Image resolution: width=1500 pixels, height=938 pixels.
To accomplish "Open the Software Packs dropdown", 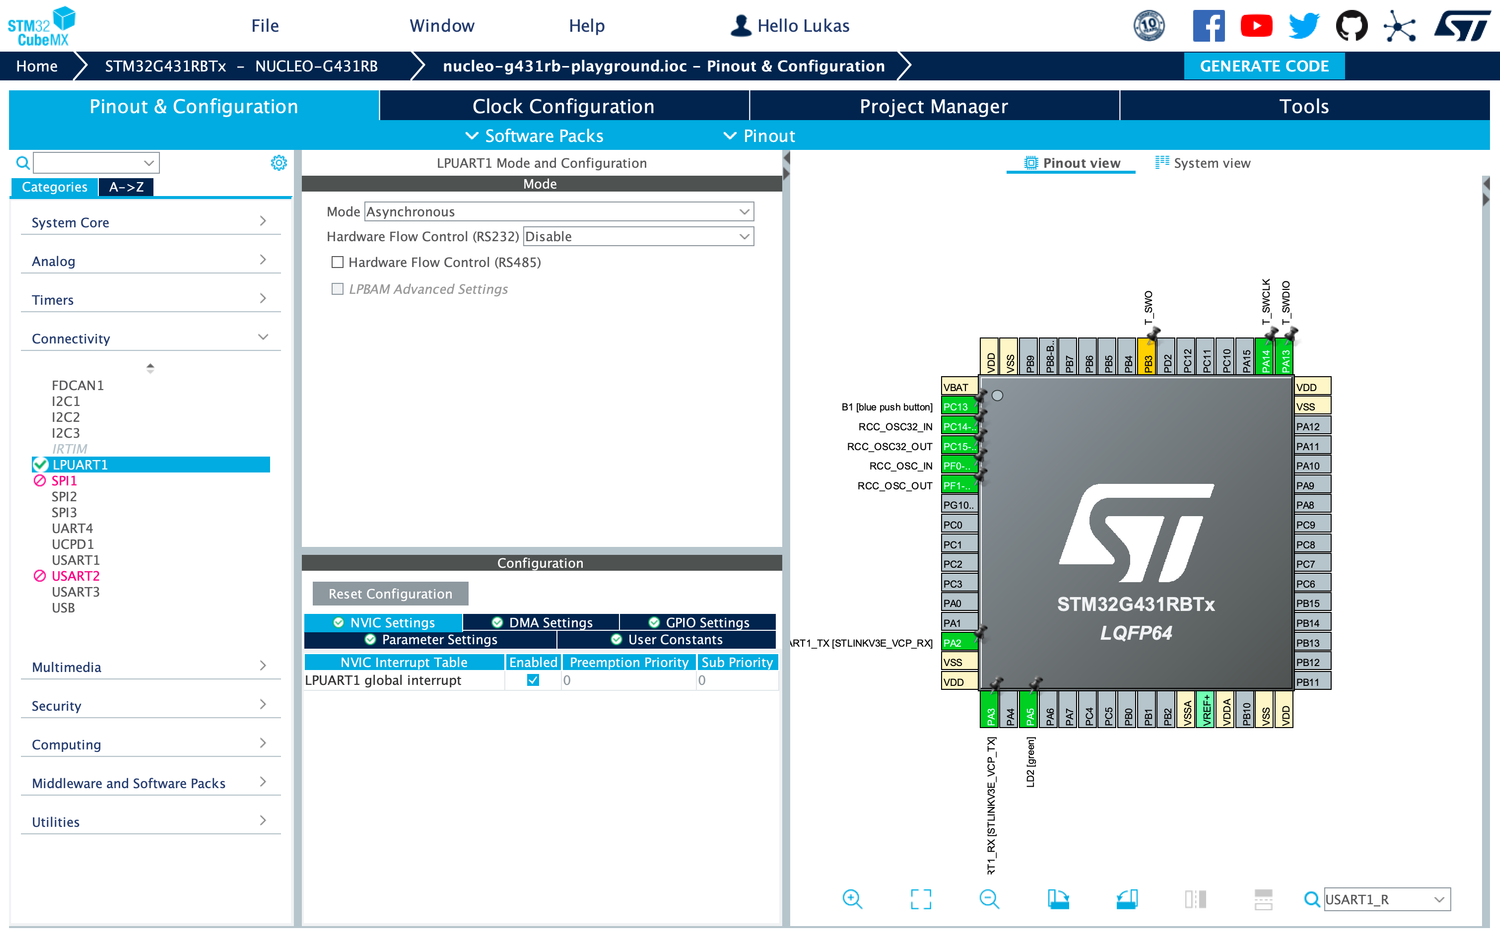I will 534,136.
